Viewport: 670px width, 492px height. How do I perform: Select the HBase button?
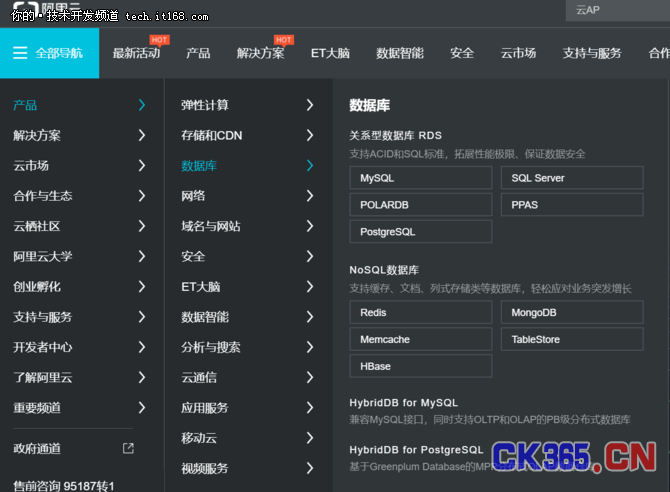421,366
